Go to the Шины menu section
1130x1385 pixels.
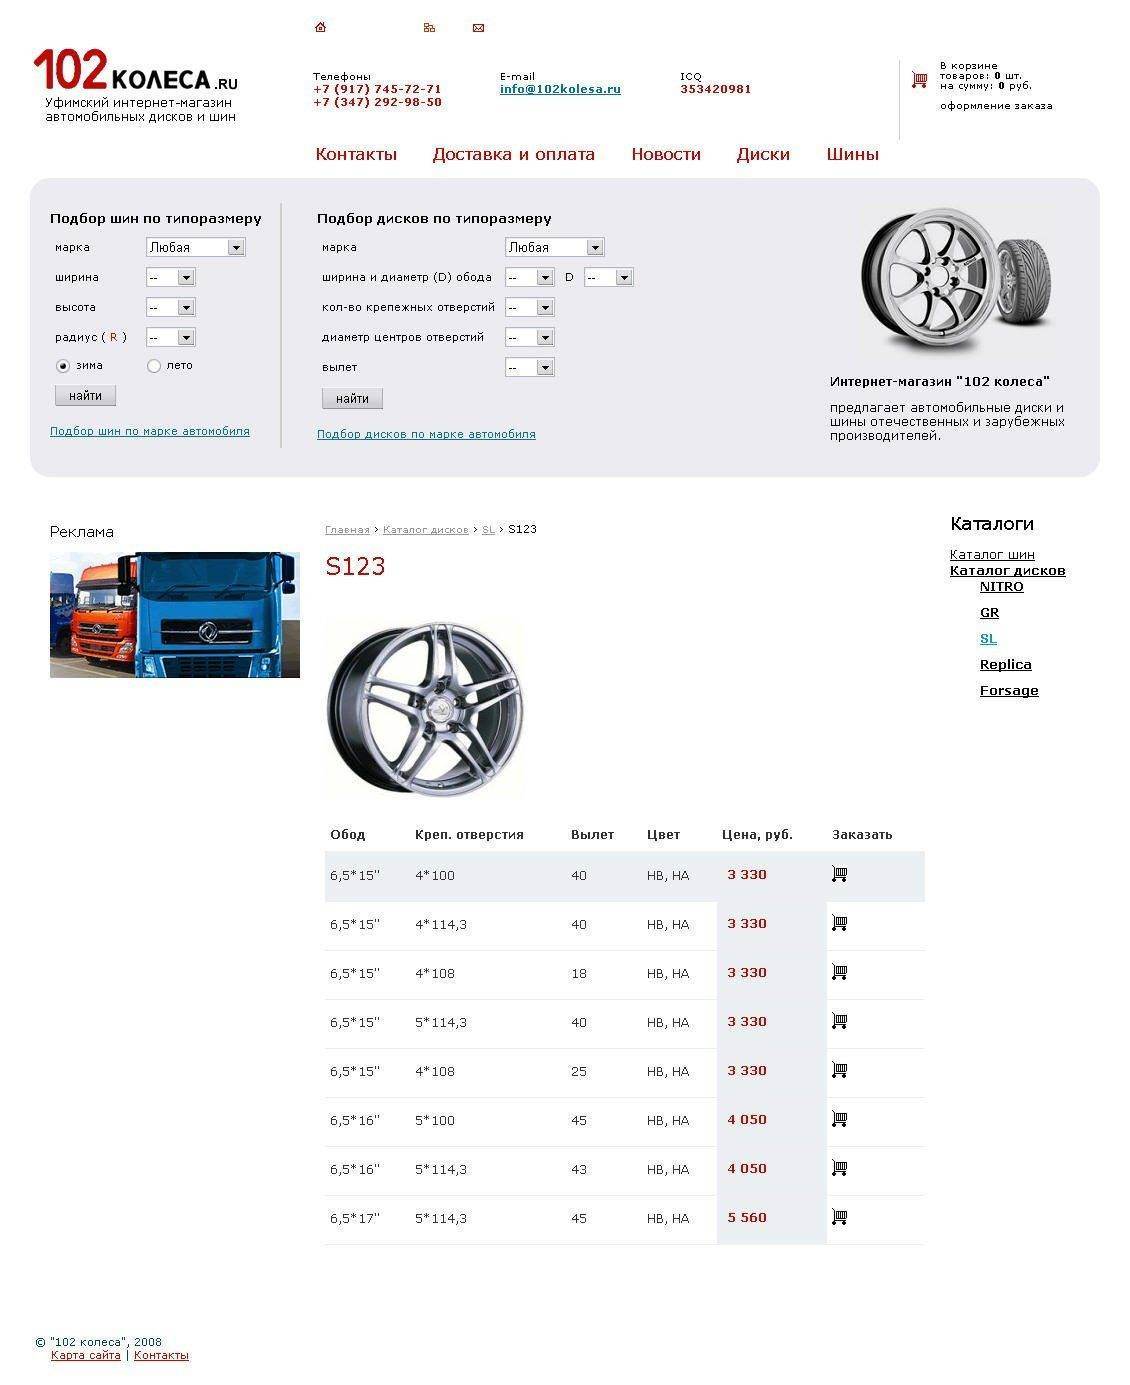[852, 154]
